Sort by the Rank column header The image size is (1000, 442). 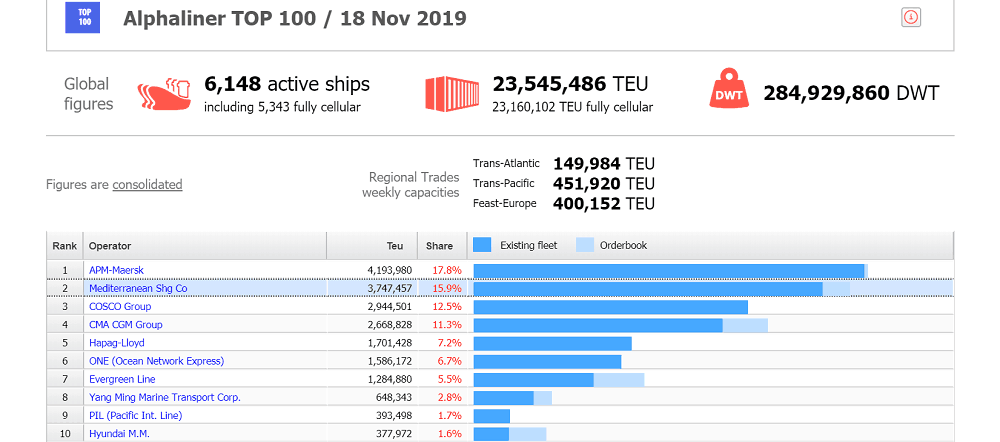tap(65, 246)
